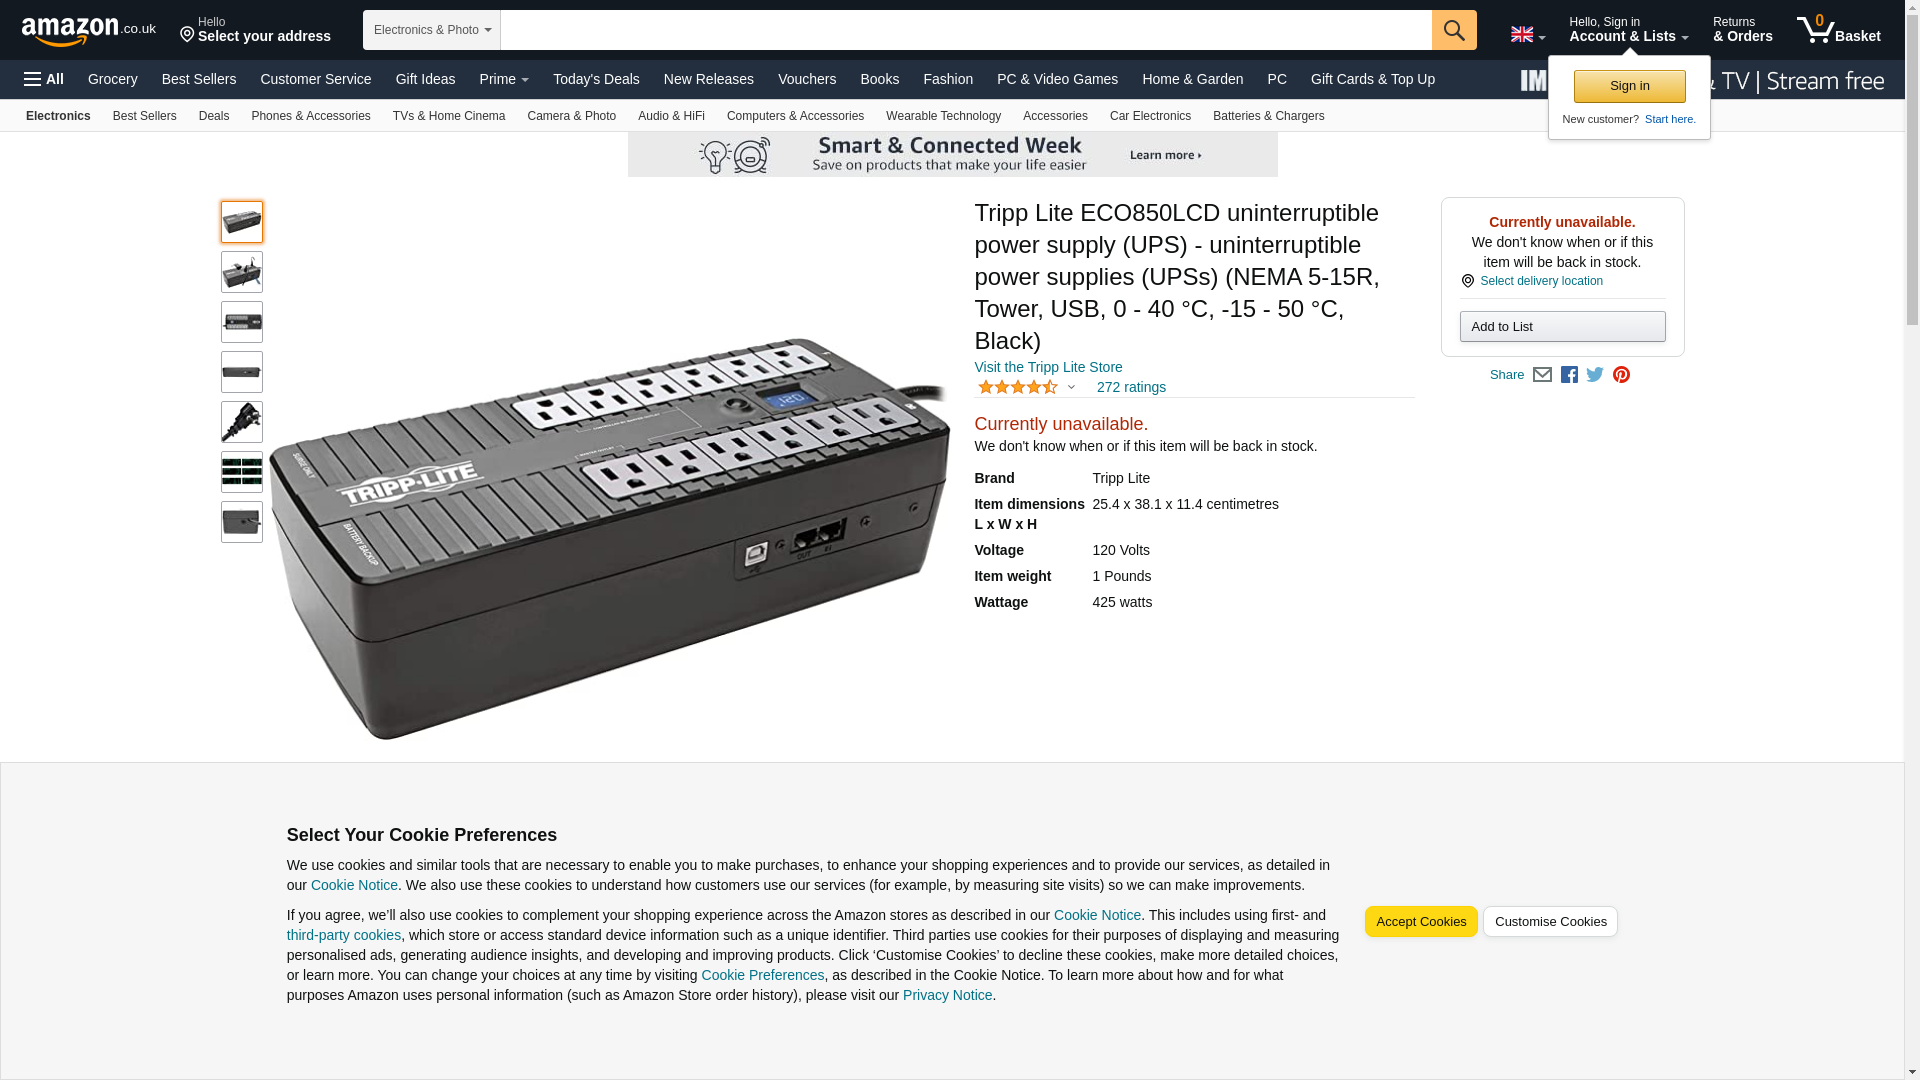Expand the star ratings breakdown chevron
The width and height of the screenshot is (1920, 1080).
pyautogui.click(x=1071, y=388)
